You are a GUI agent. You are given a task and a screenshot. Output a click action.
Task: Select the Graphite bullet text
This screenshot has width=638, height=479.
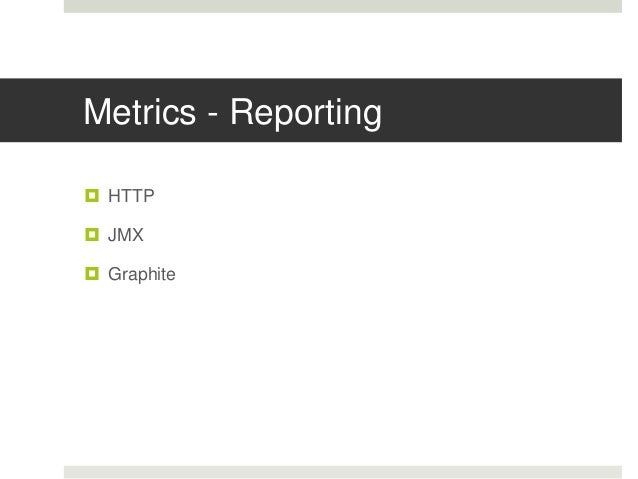(x=142, y=274)
